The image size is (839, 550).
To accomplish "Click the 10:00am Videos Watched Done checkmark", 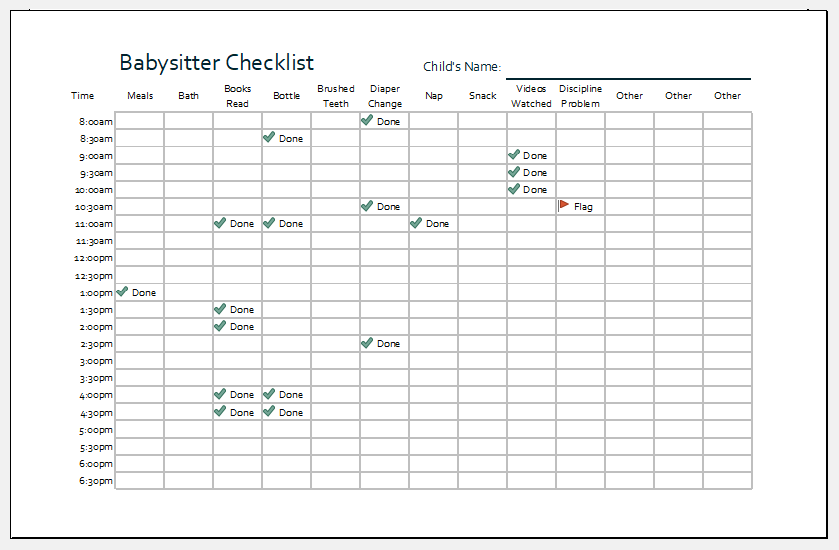I will coord(514,189).
